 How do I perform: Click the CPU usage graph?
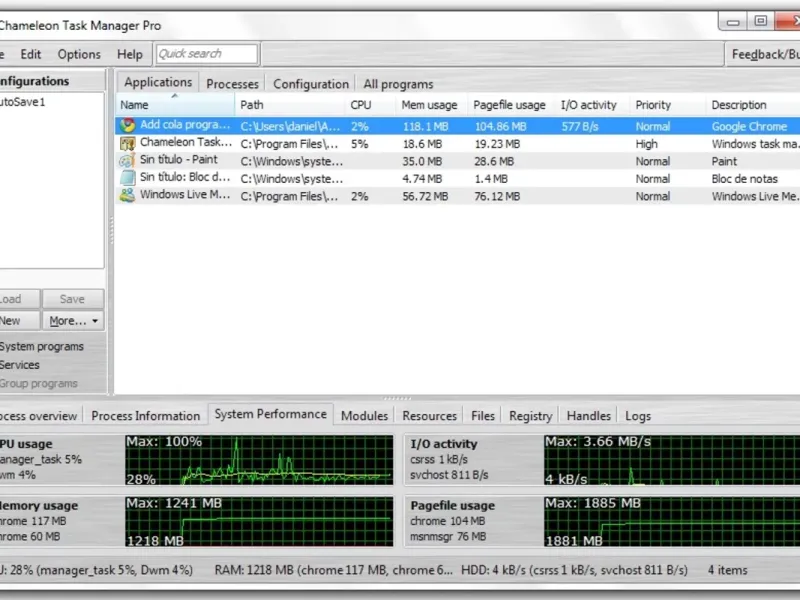259,460
